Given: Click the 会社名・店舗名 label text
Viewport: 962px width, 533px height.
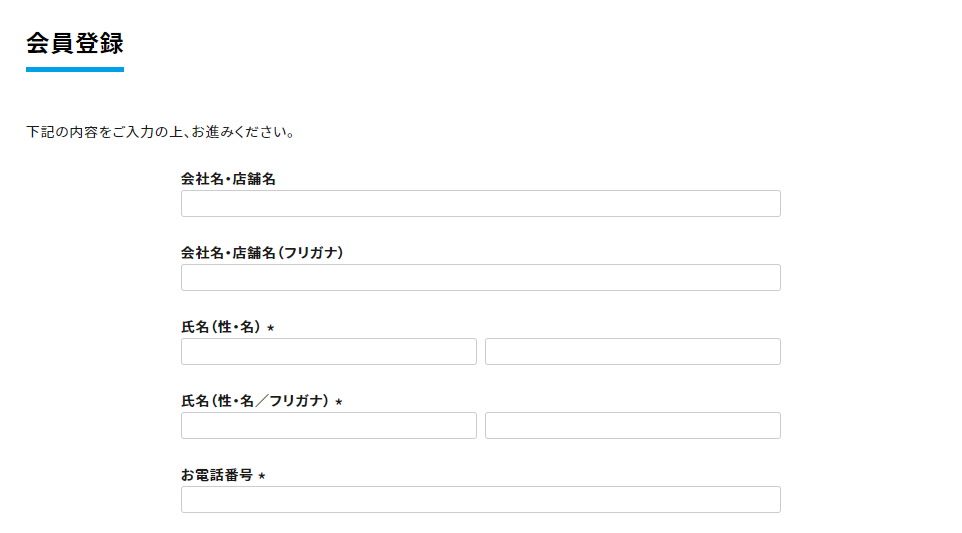Looking at the screenshot, I should click(228, 179).
